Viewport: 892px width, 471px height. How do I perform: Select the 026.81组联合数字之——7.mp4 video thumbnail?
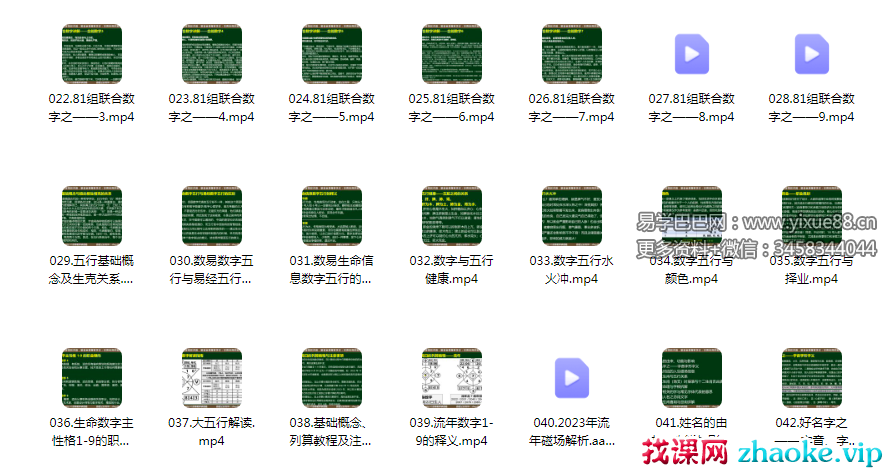(x=571, y=54)
